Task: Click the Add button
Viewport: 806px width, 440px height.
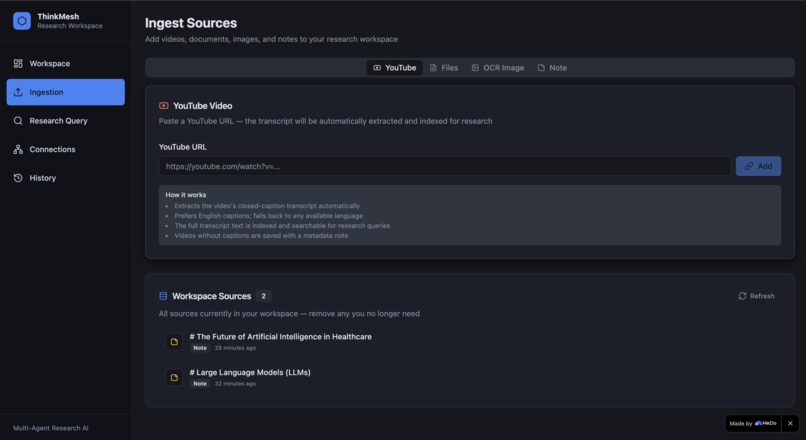Action: click(758, 166)
